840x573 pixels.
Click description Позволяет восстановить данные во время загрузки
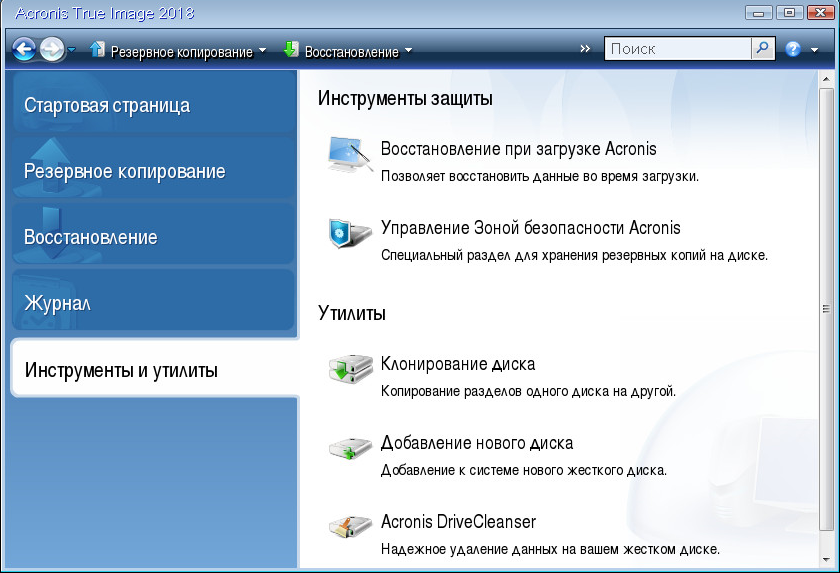tap(539, 176)
